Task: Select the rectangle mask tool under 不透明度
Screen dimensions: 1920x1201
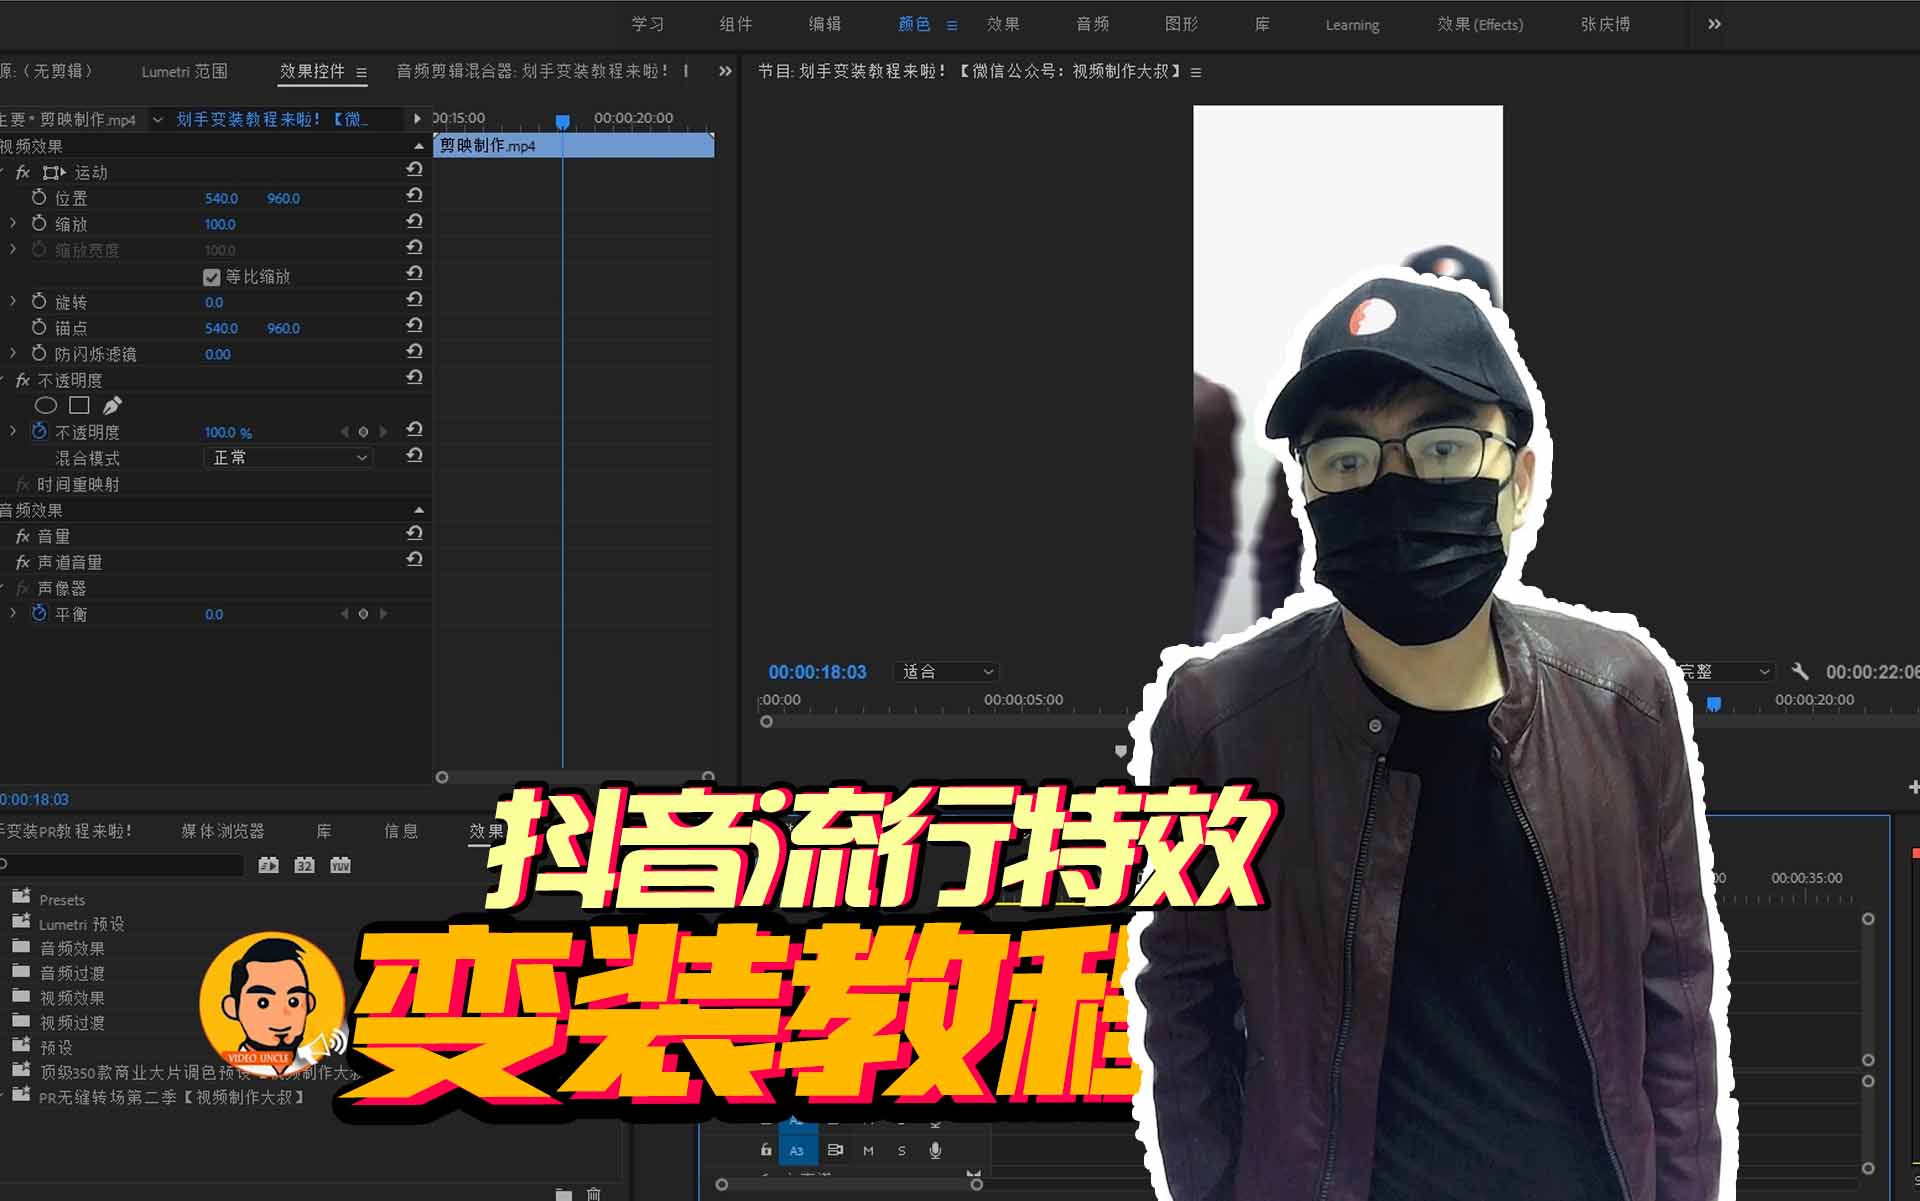Action: [x=80, y=405]
